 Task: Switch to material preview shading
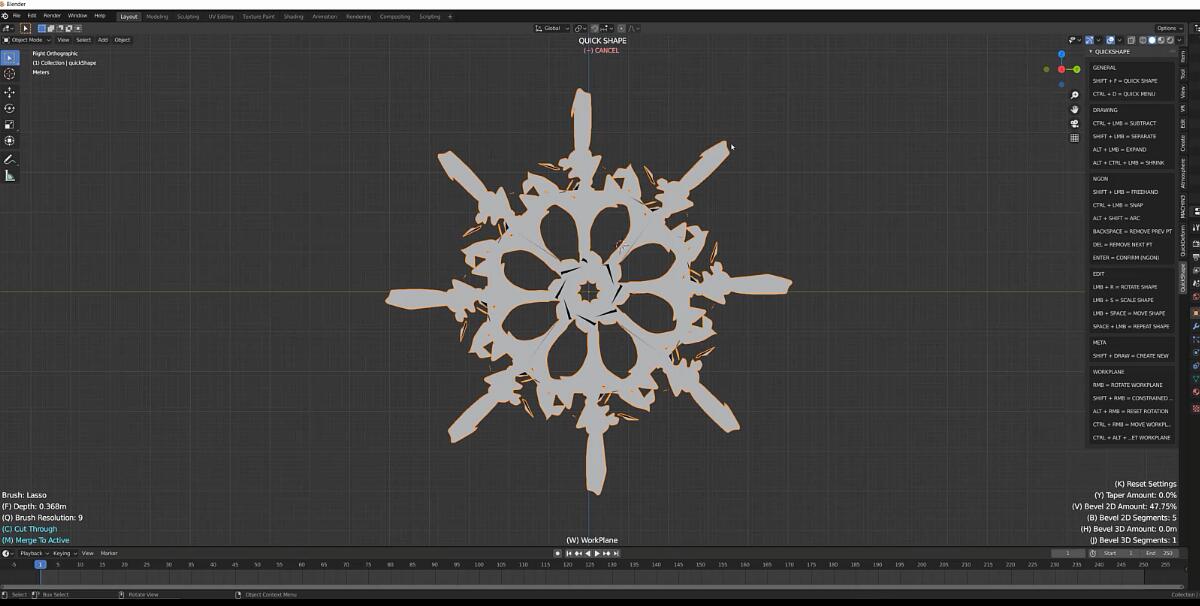click(x=1161, y=40)
